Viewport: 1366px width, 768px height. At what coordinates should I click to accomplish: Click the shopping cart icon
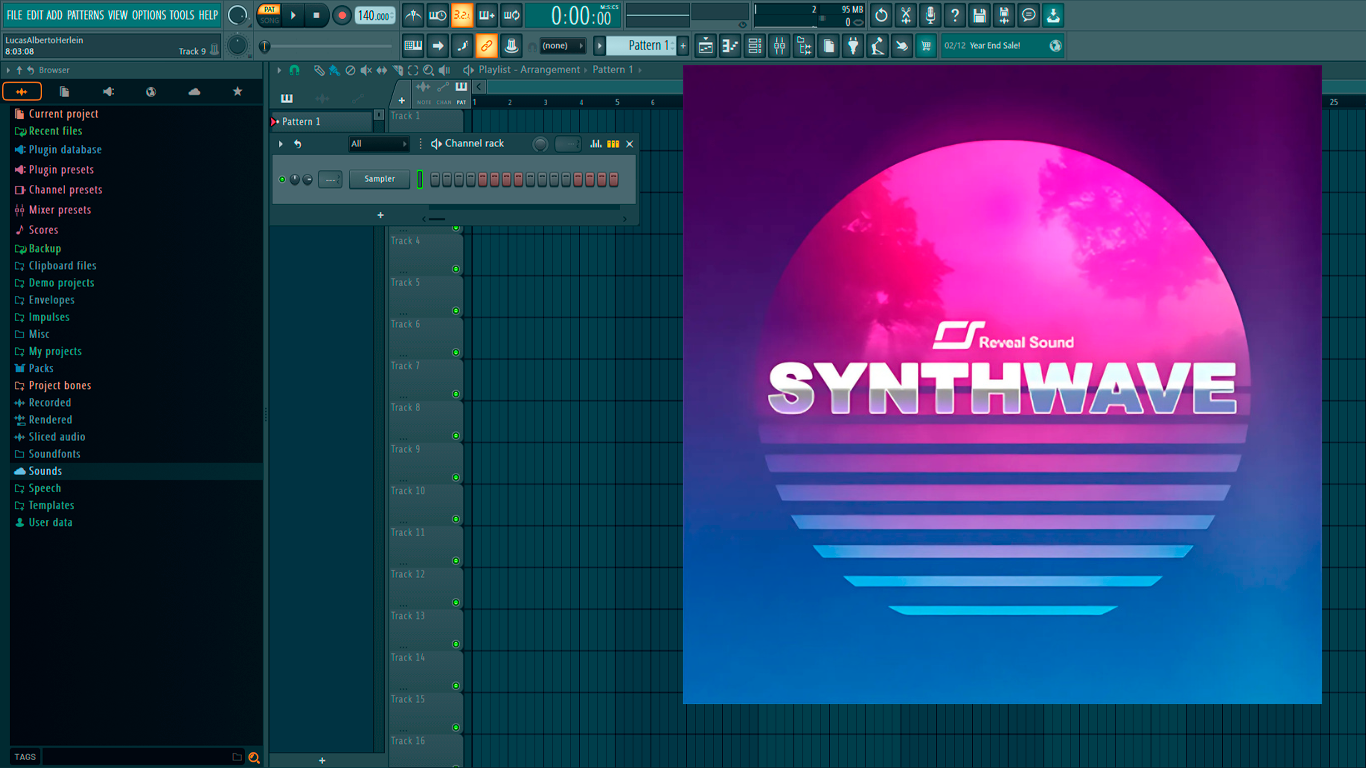(926, 46)
